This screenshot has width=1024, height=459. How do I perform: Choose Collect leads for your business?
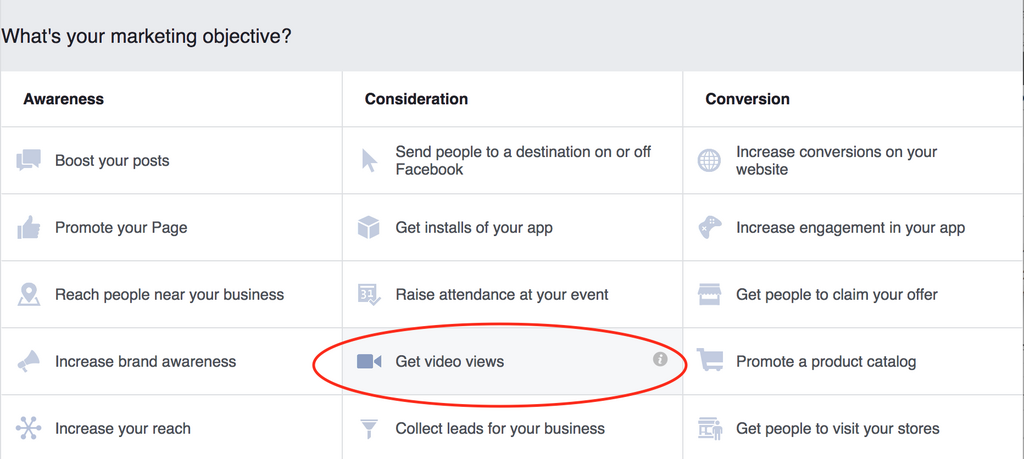click(x=500, y=428)
